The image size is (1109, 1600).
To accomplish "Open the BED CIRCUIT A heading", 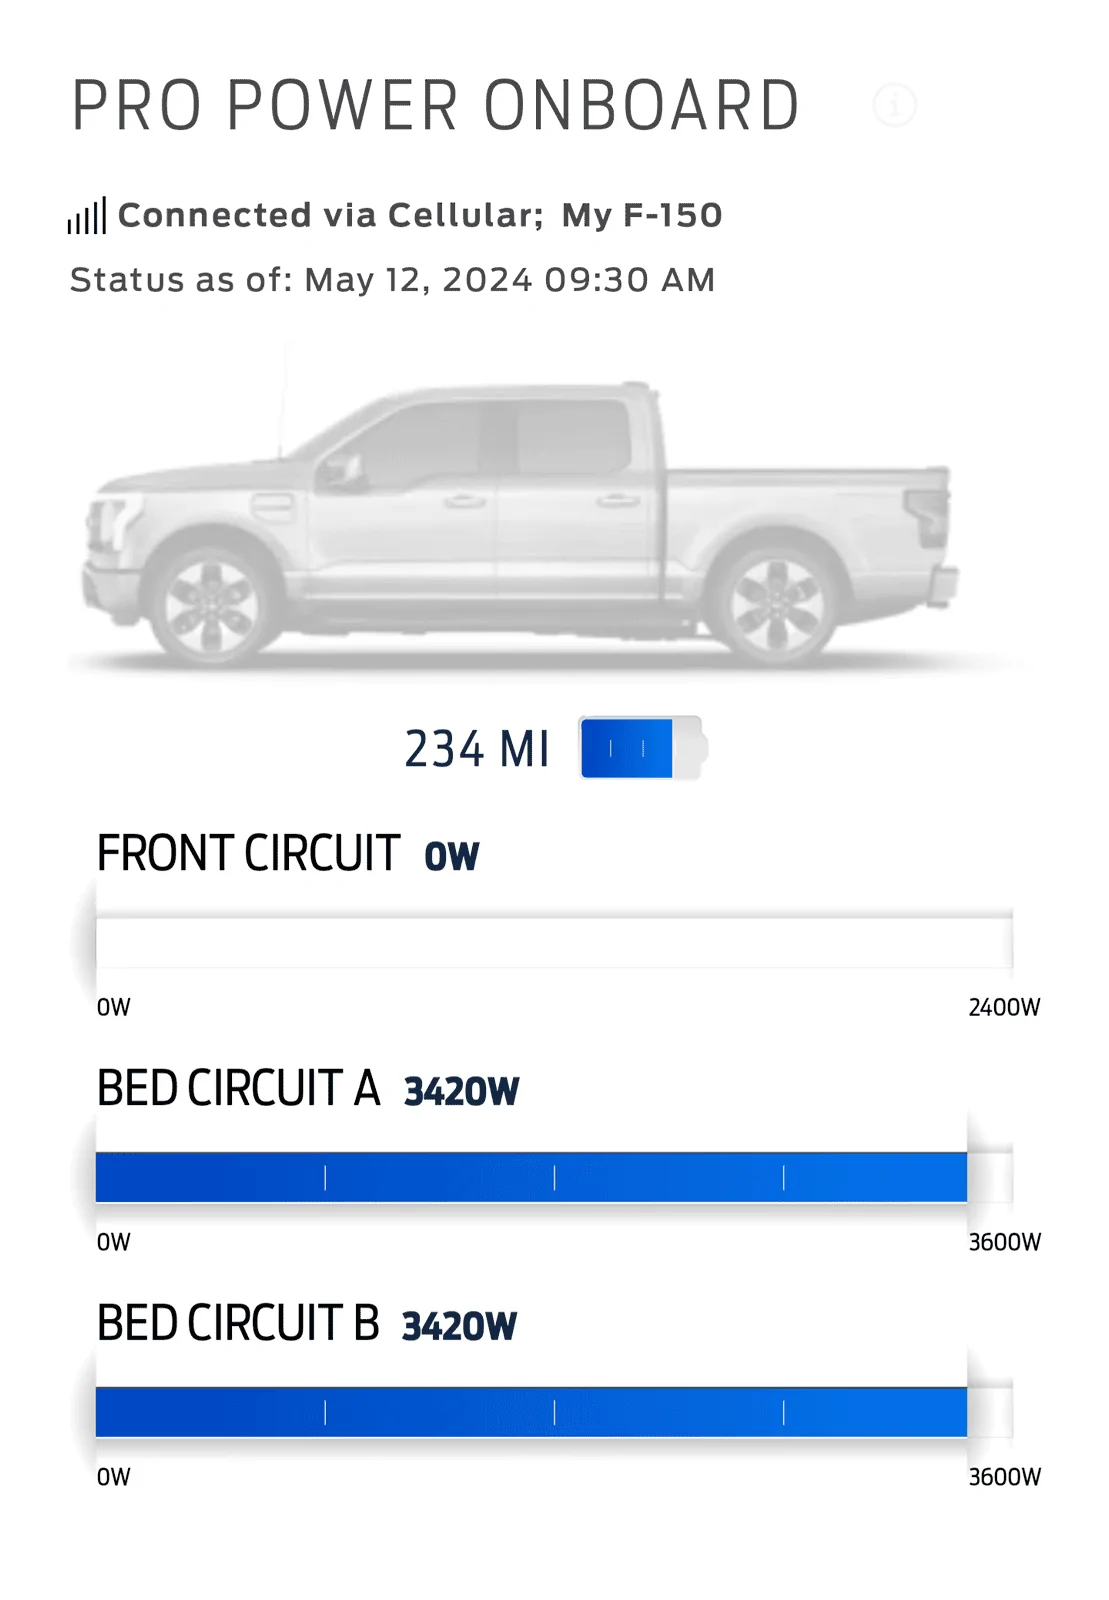I will pyautogui.click(x=238, y=1089).
